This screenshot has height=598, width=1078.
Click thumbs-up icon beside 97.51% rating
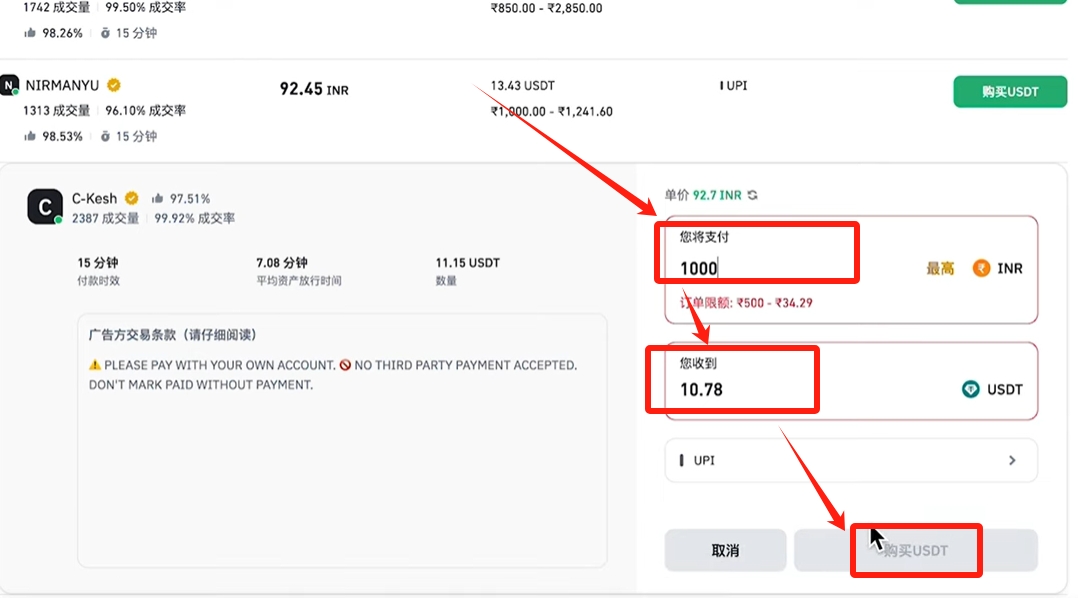157,199
